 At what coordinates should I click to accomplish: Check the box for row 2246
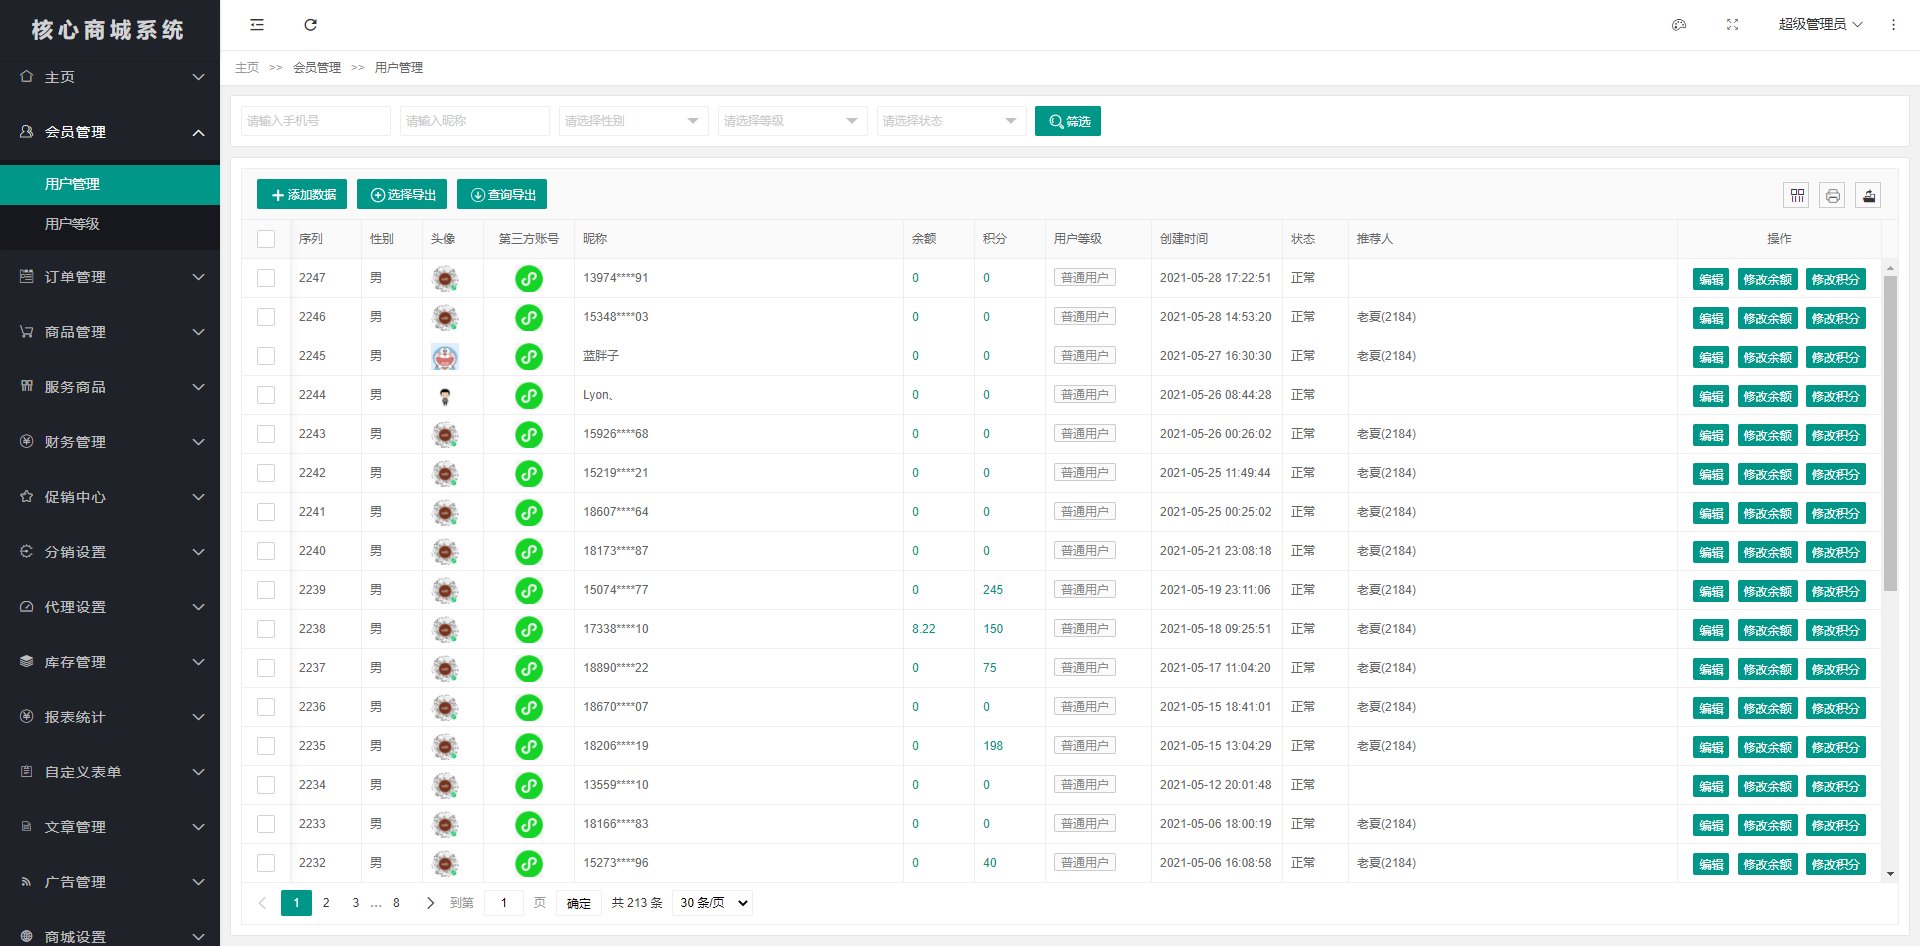(266, 317)
